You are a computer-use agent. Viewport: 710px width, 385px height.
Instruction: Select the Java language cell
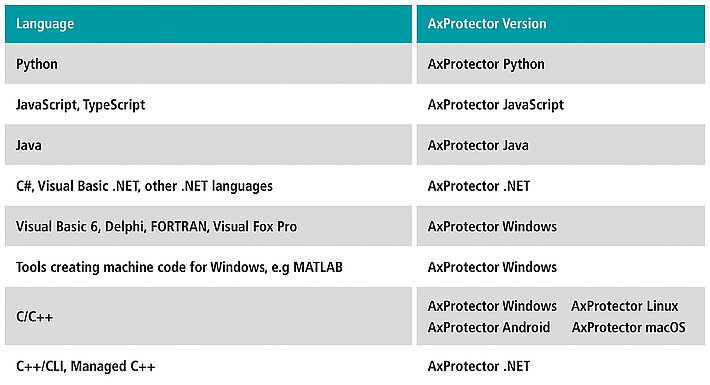point(208,145)
